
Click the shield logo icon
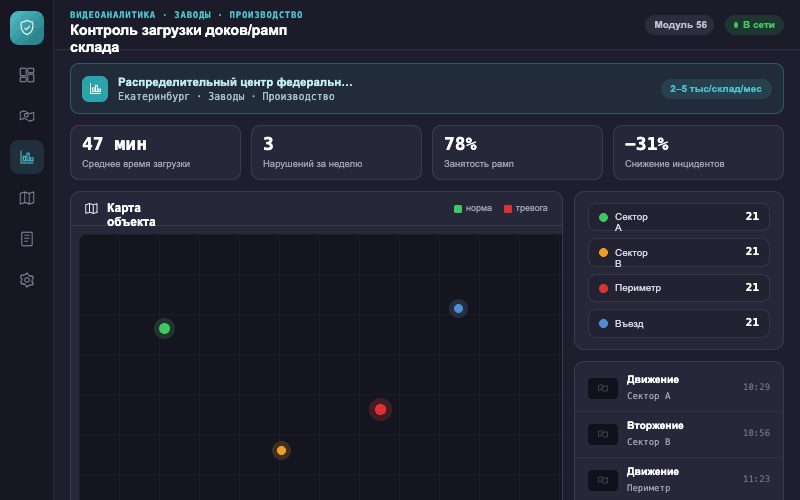[x=27, y=28]
